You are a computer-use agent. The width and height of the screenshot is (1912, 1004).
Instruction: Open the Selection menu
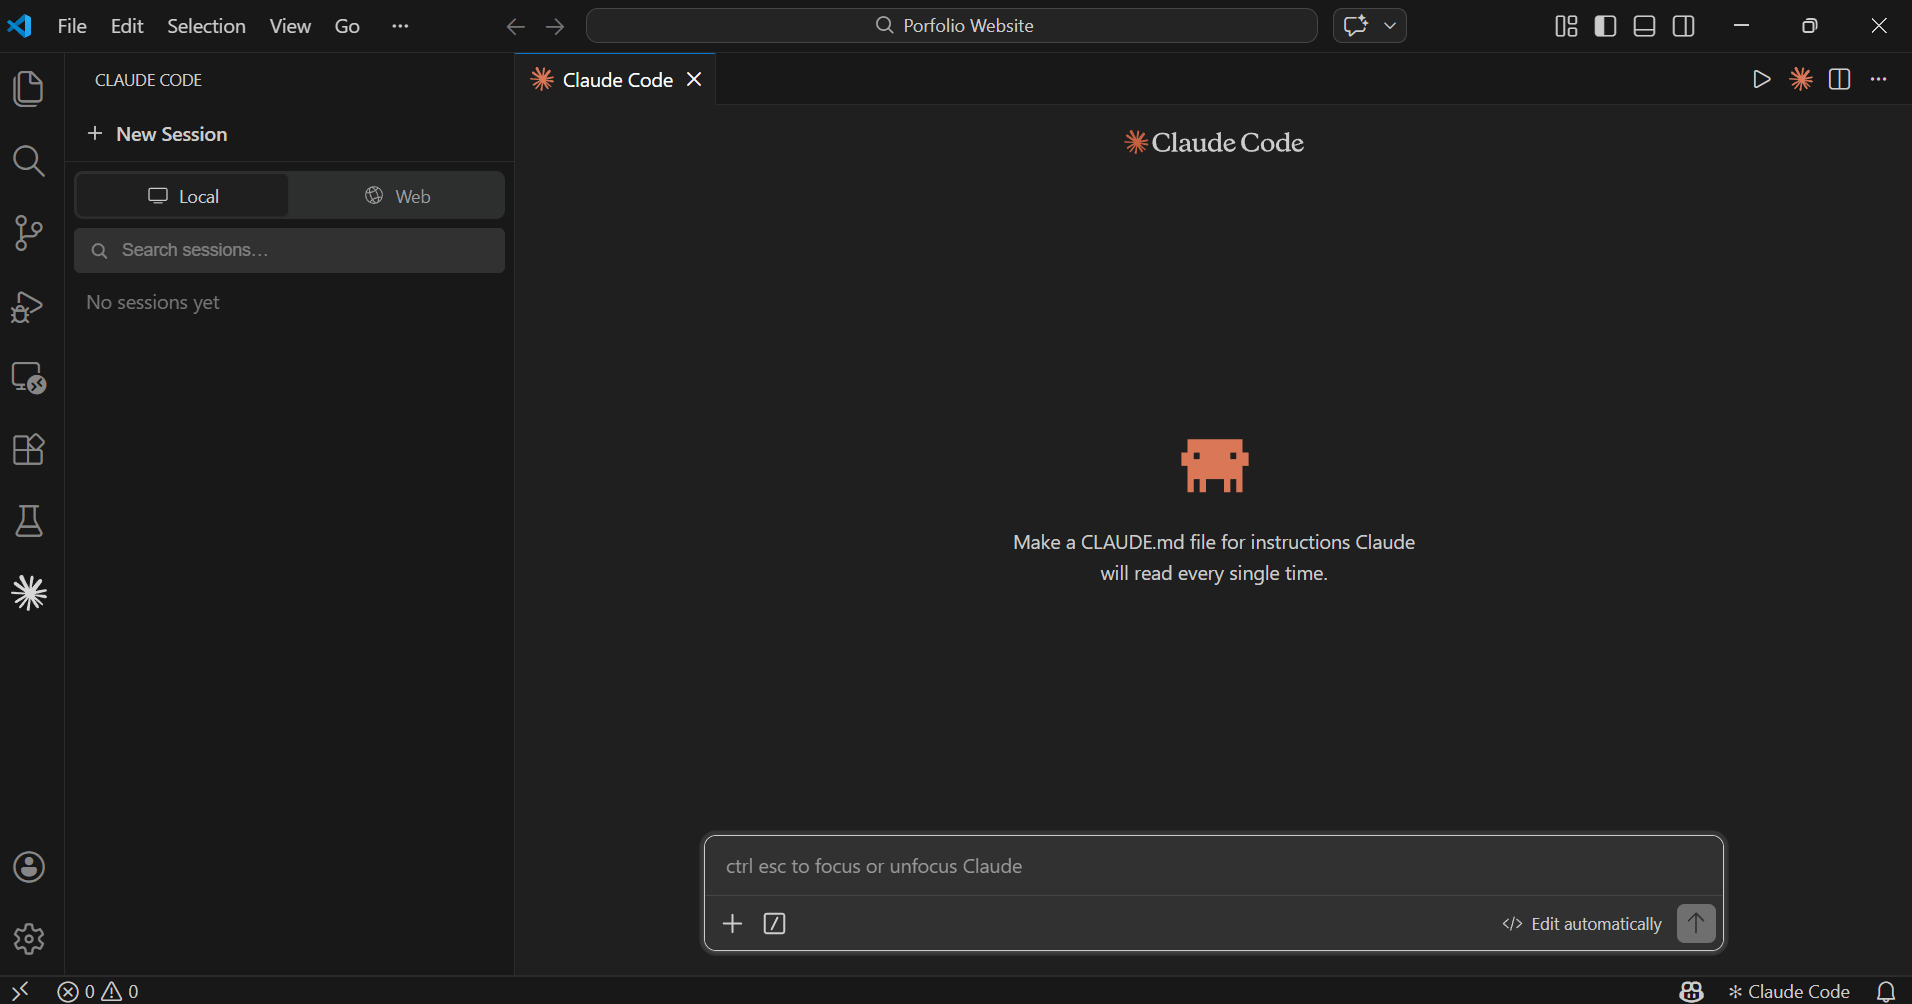coord(206,26)
